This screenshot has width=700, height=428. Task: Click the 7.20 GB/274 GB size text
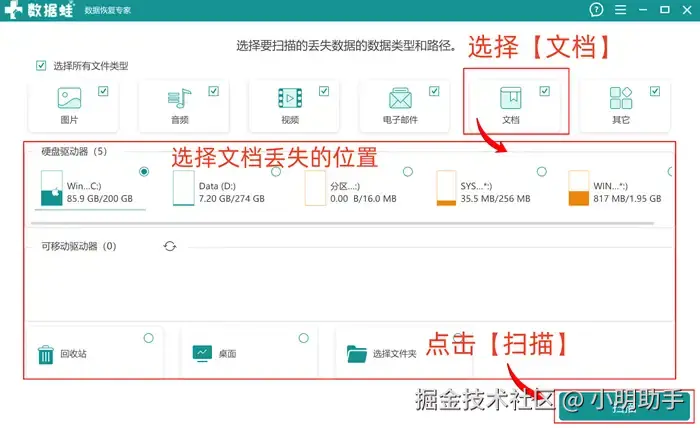coord(232,199)
